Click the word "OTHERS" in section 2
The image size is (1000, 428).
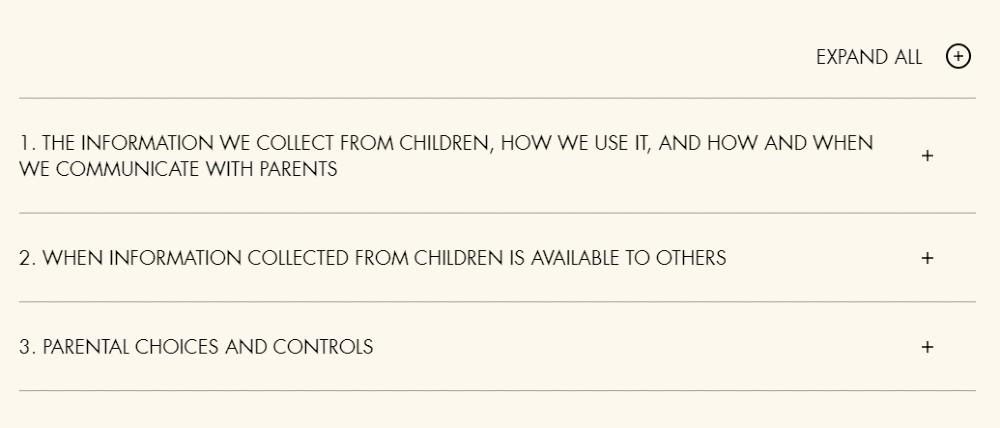click(x=691, y=258)
